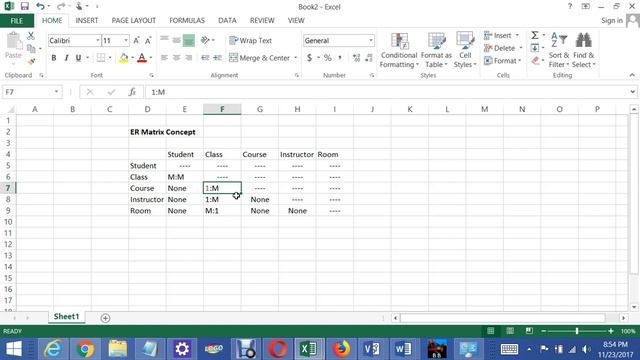Click Format cells button
Viewport: 640px width, 360px height.
point(500,61)
